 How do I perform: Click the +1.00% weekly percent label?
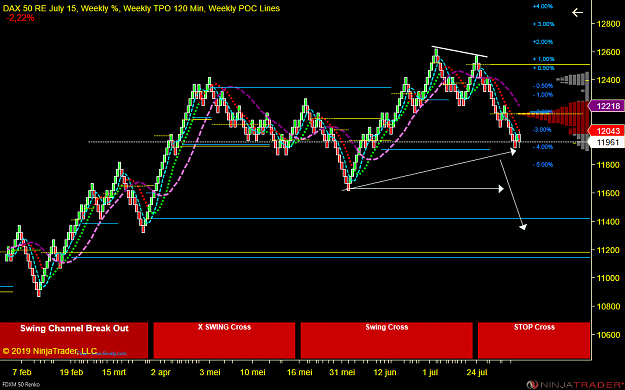click(x=544, y=59)
